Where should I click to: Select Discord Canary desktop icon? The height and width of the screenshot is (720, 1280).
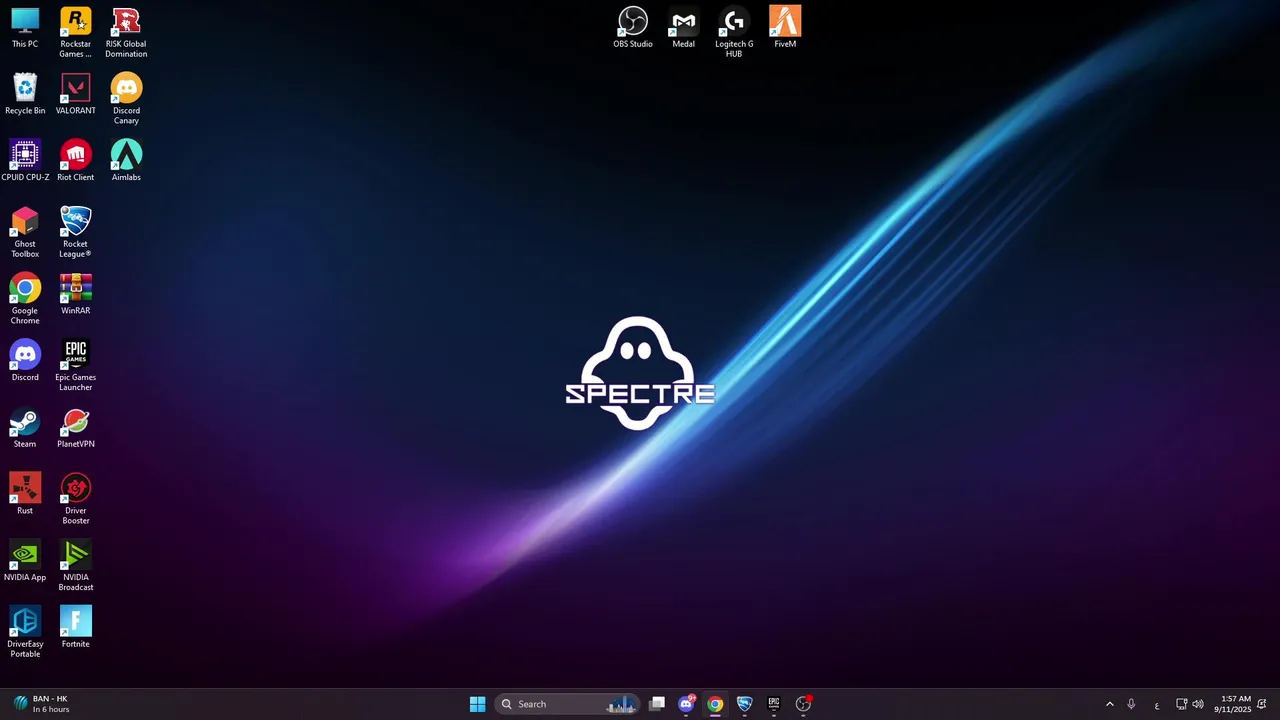126,99
